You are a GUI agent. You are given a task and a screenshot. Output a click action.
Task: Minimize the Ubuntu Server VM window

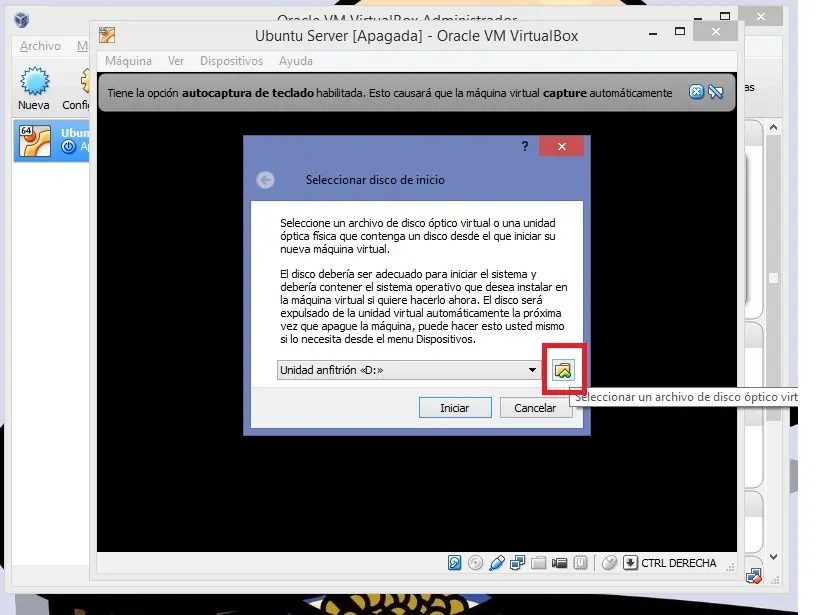click(x=653, y=33)
